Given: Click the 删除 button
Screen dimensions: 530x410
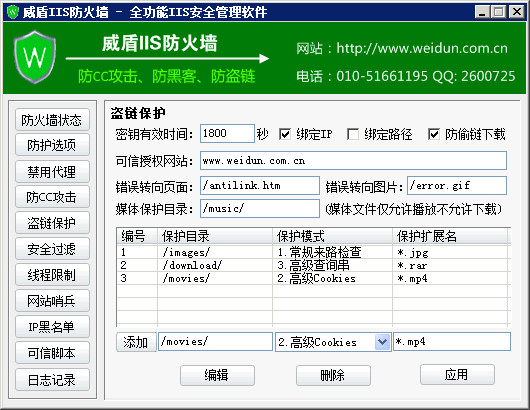Looking at the screenshot, I should click(333, 375).
